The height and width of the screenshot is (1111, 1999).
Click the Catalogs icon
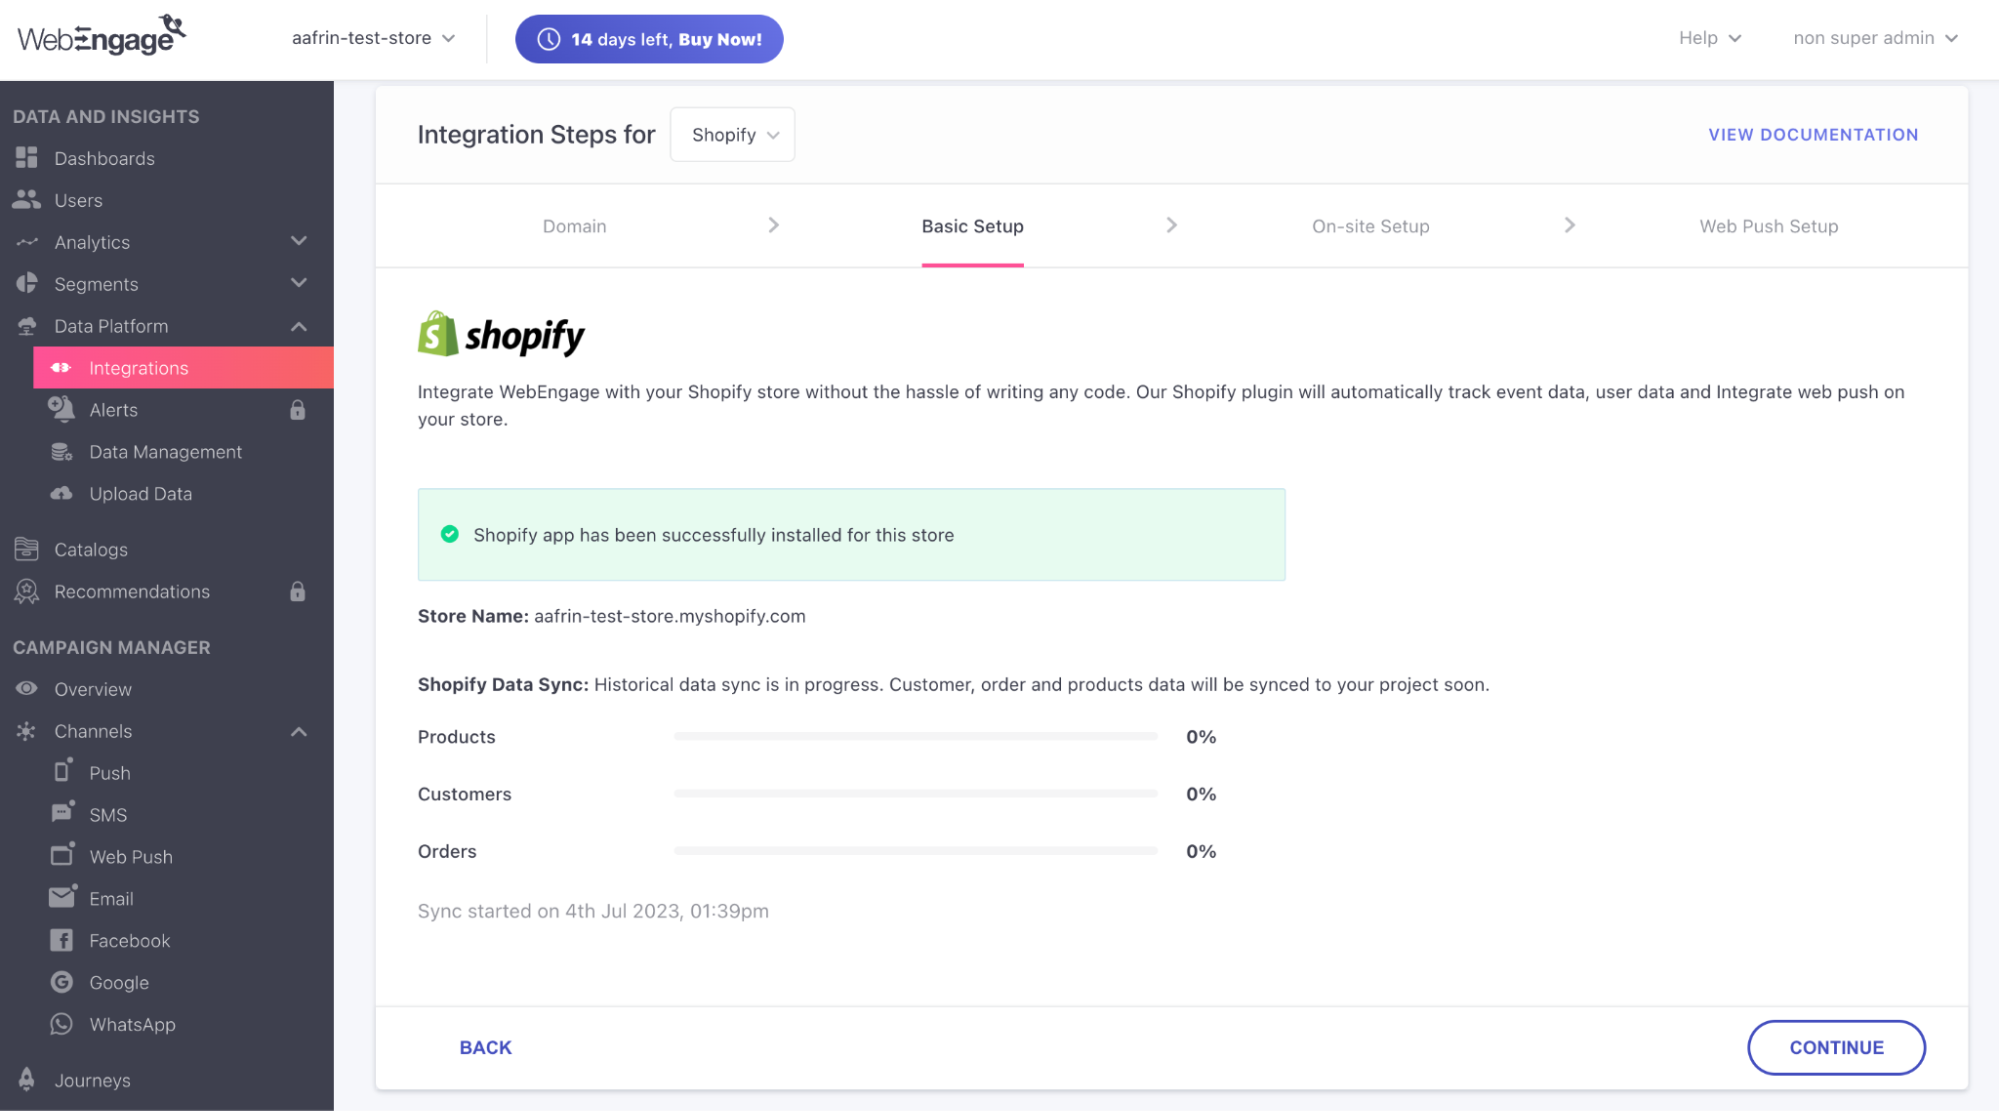[x=27, y=549]
